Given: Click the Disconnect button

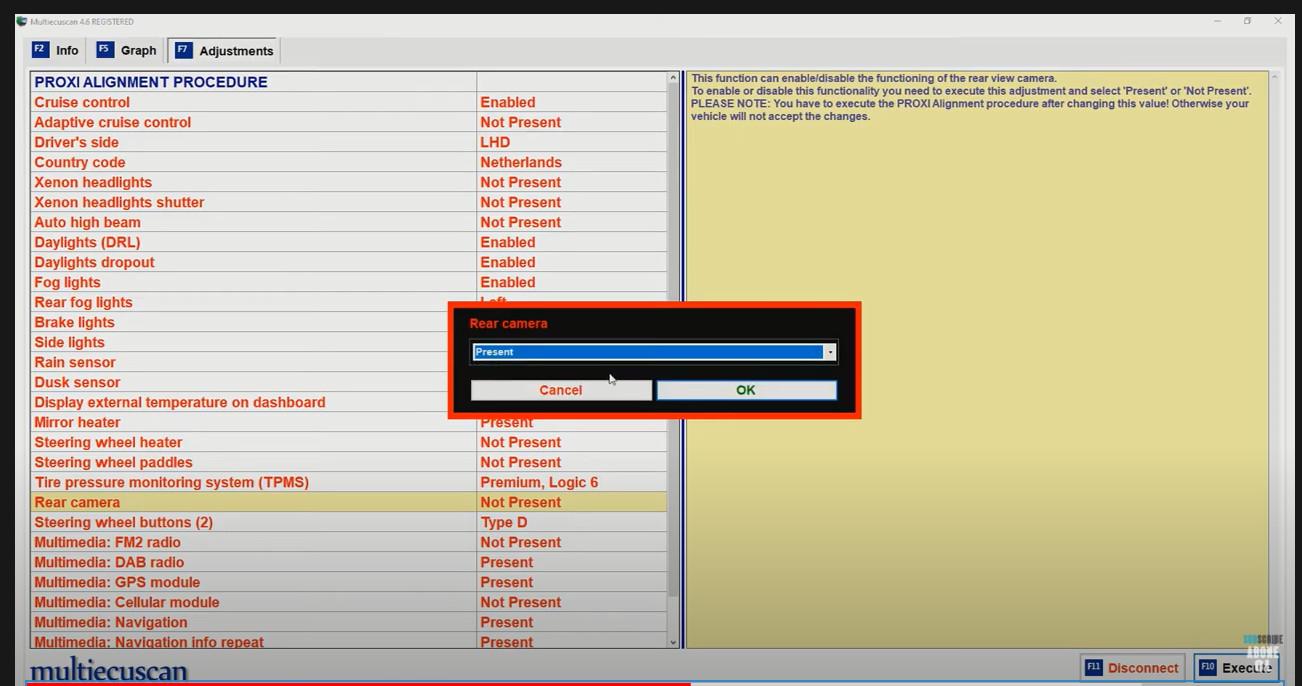Looking at the screenshot, I should click(1132, 667).
